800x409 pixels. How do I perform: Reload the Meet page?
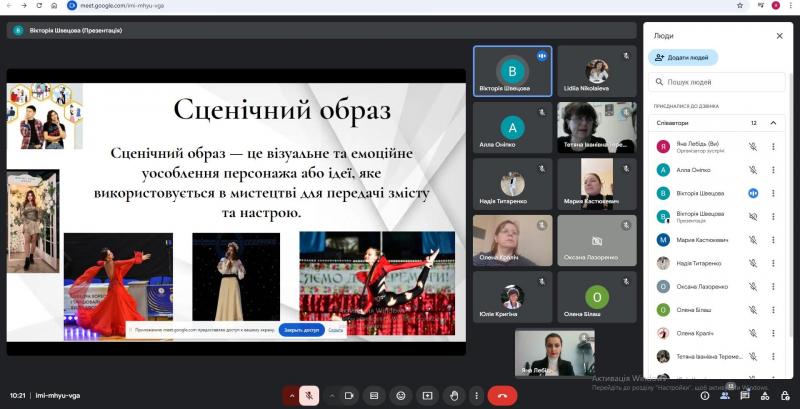tap(39, 6)
